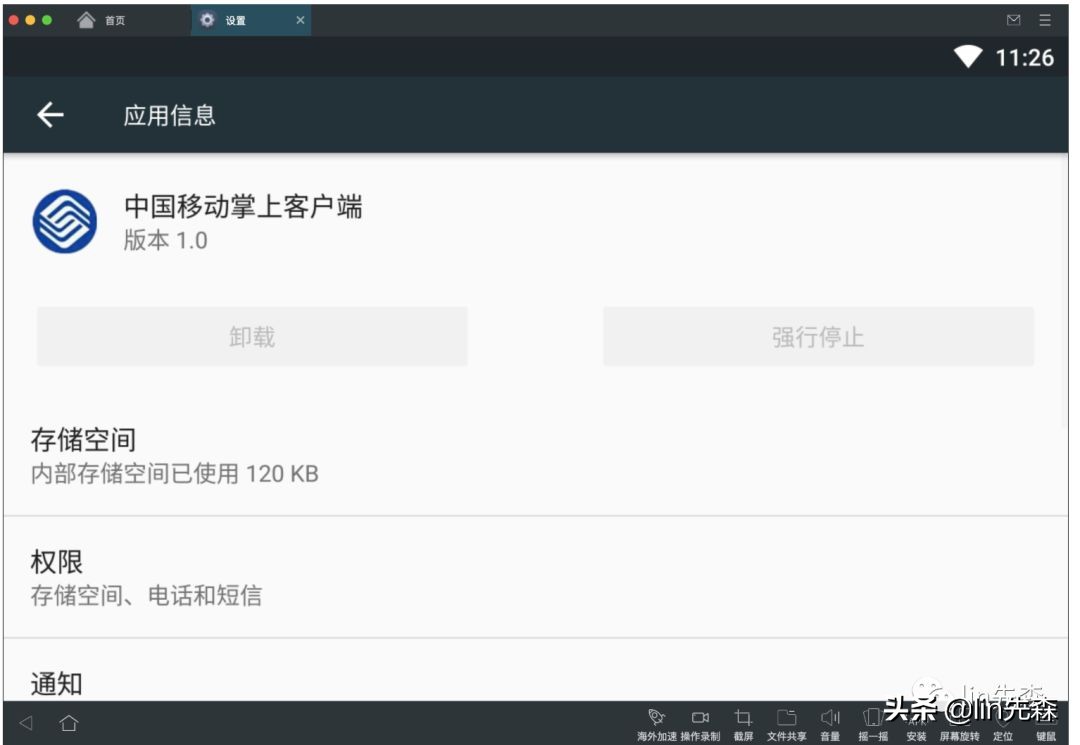Start 操作录制 screen recording
1080x745 pixels.
point(700,723)
